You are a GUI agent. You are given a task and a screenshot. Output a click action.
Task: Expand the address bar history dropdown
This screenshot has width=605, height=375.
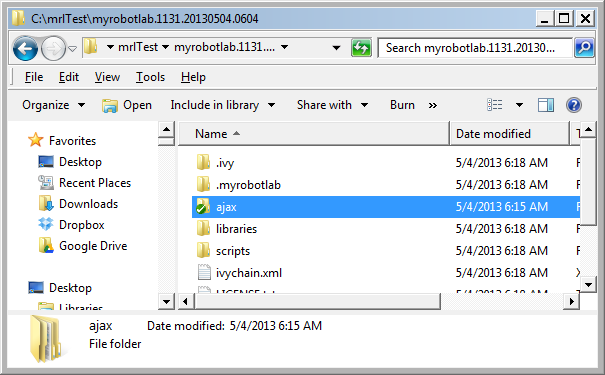click(336, 48)
